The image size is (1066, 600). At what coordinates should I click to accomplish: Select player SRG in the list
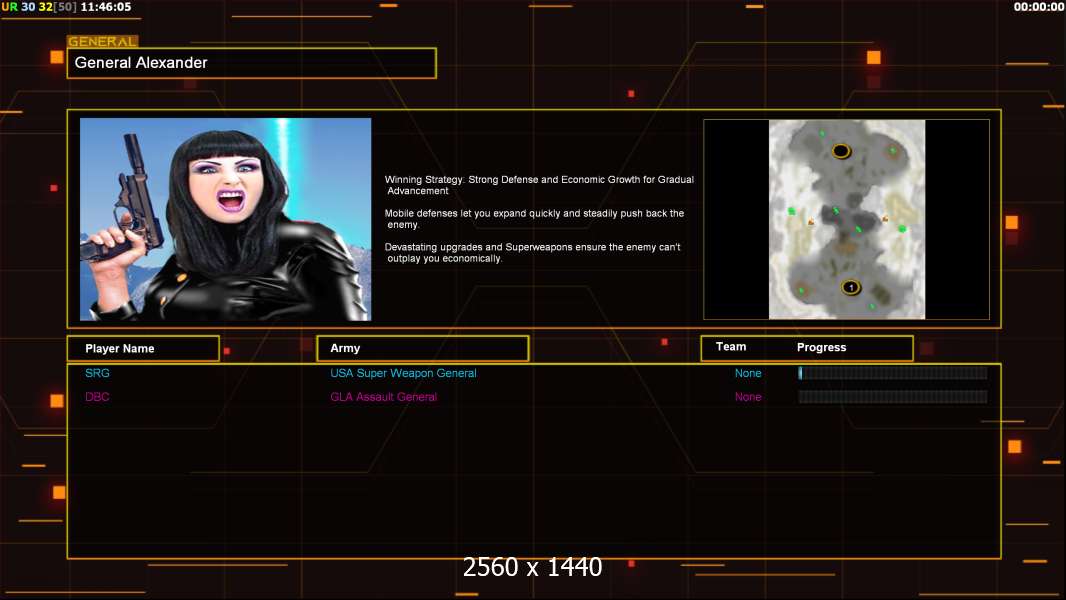pyautogui.click(x=97, y=373)
